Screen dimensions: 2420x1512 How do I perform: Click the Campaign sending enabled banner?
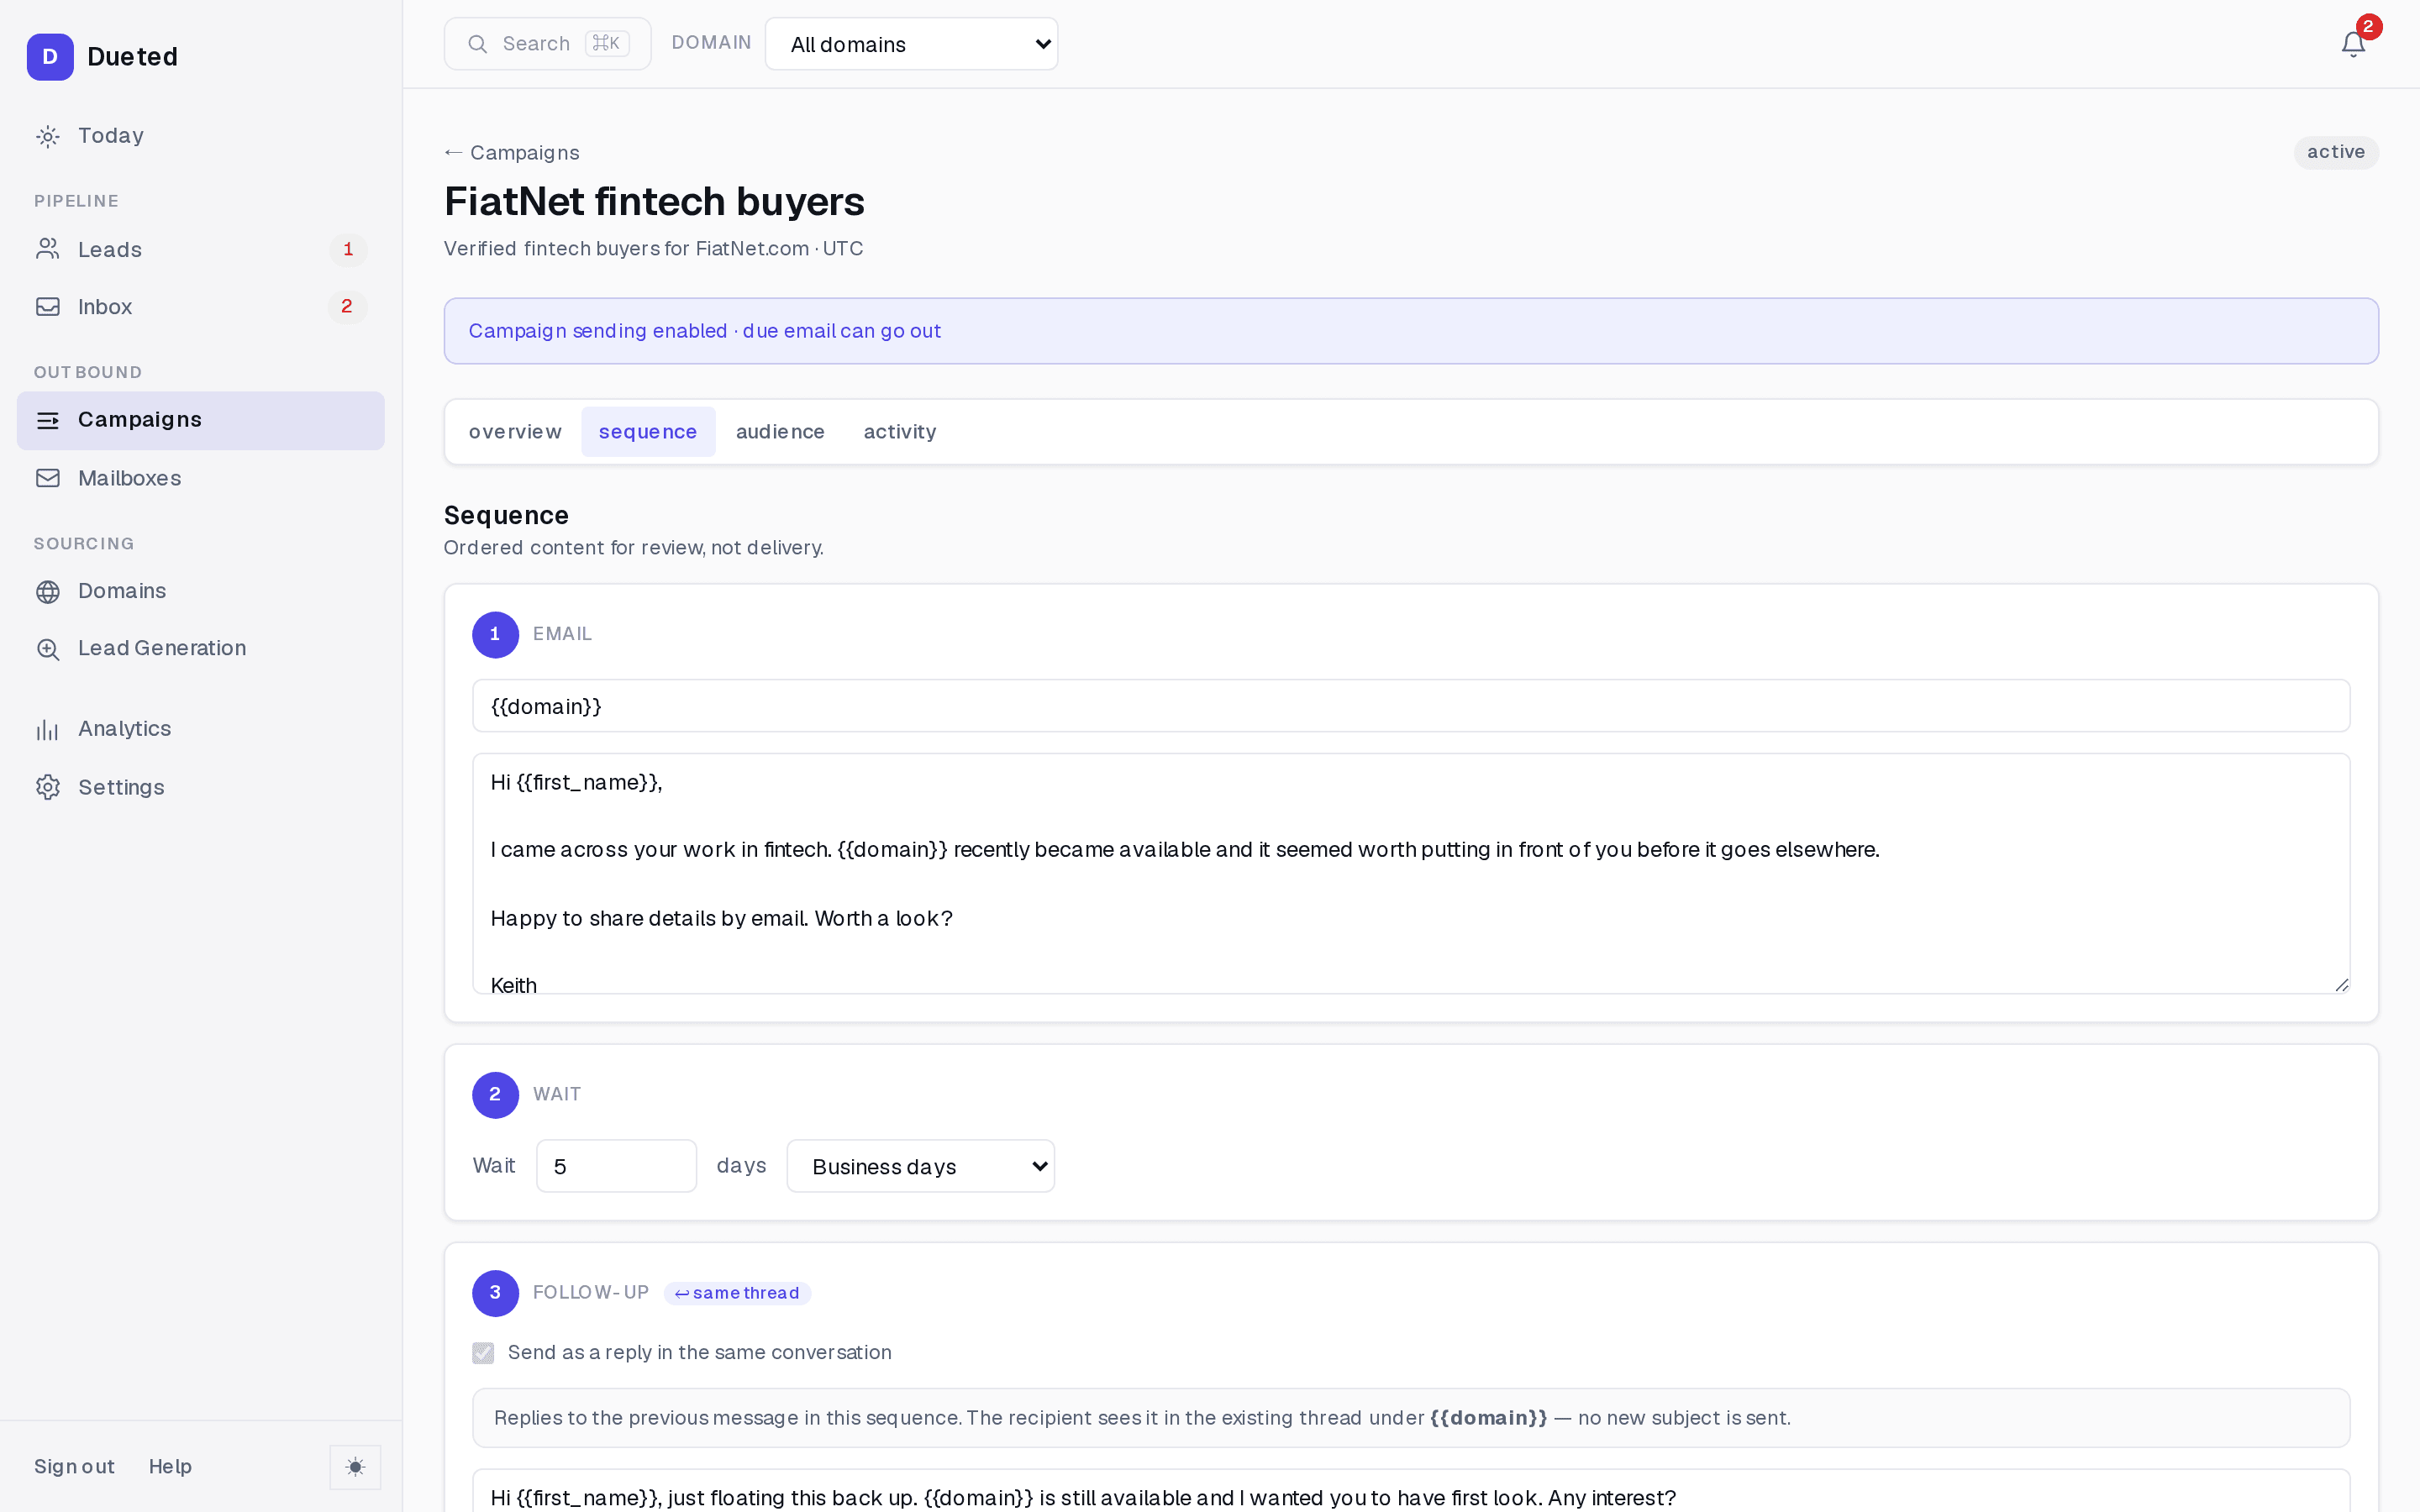(1410, 331)
